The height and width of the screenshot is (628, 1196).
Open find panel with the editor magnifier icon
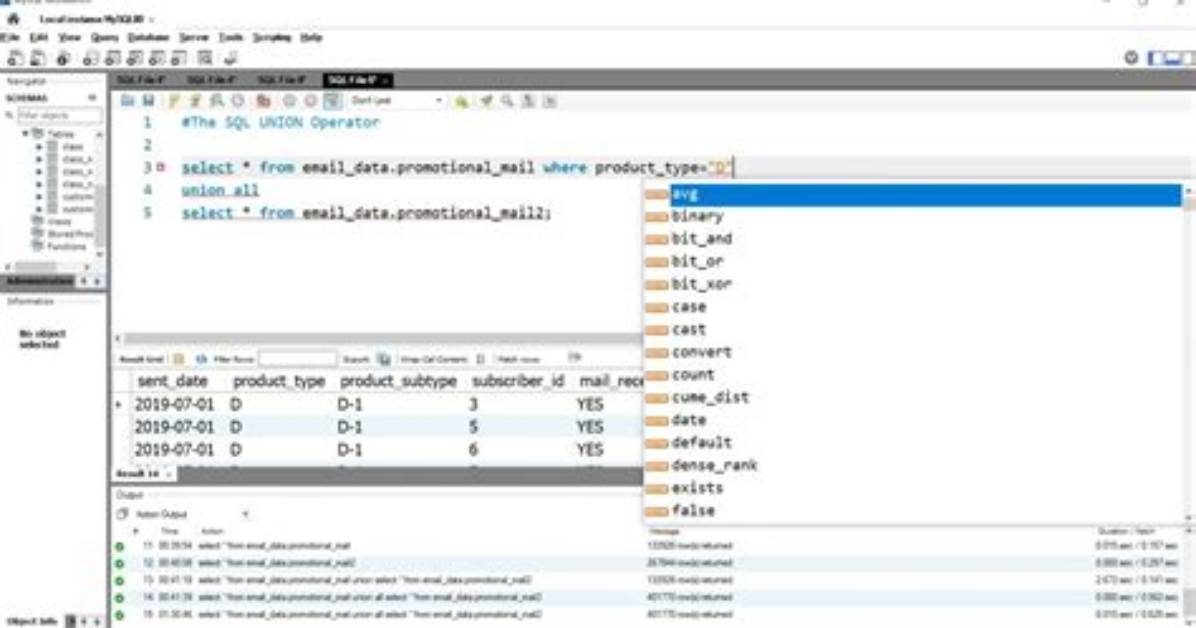pyautogui.click(x=507, y=101)
